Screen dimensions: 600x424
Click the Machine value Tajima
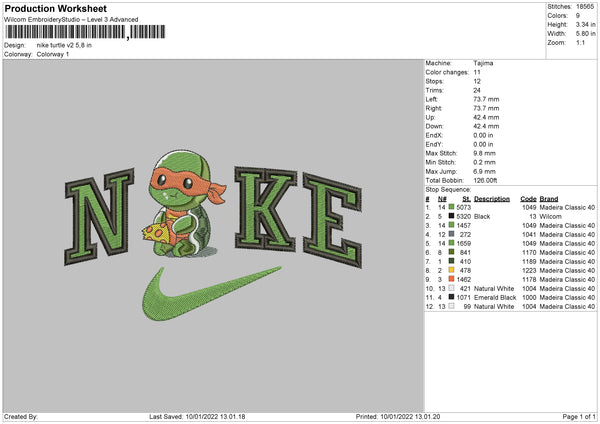click(483, 63)
